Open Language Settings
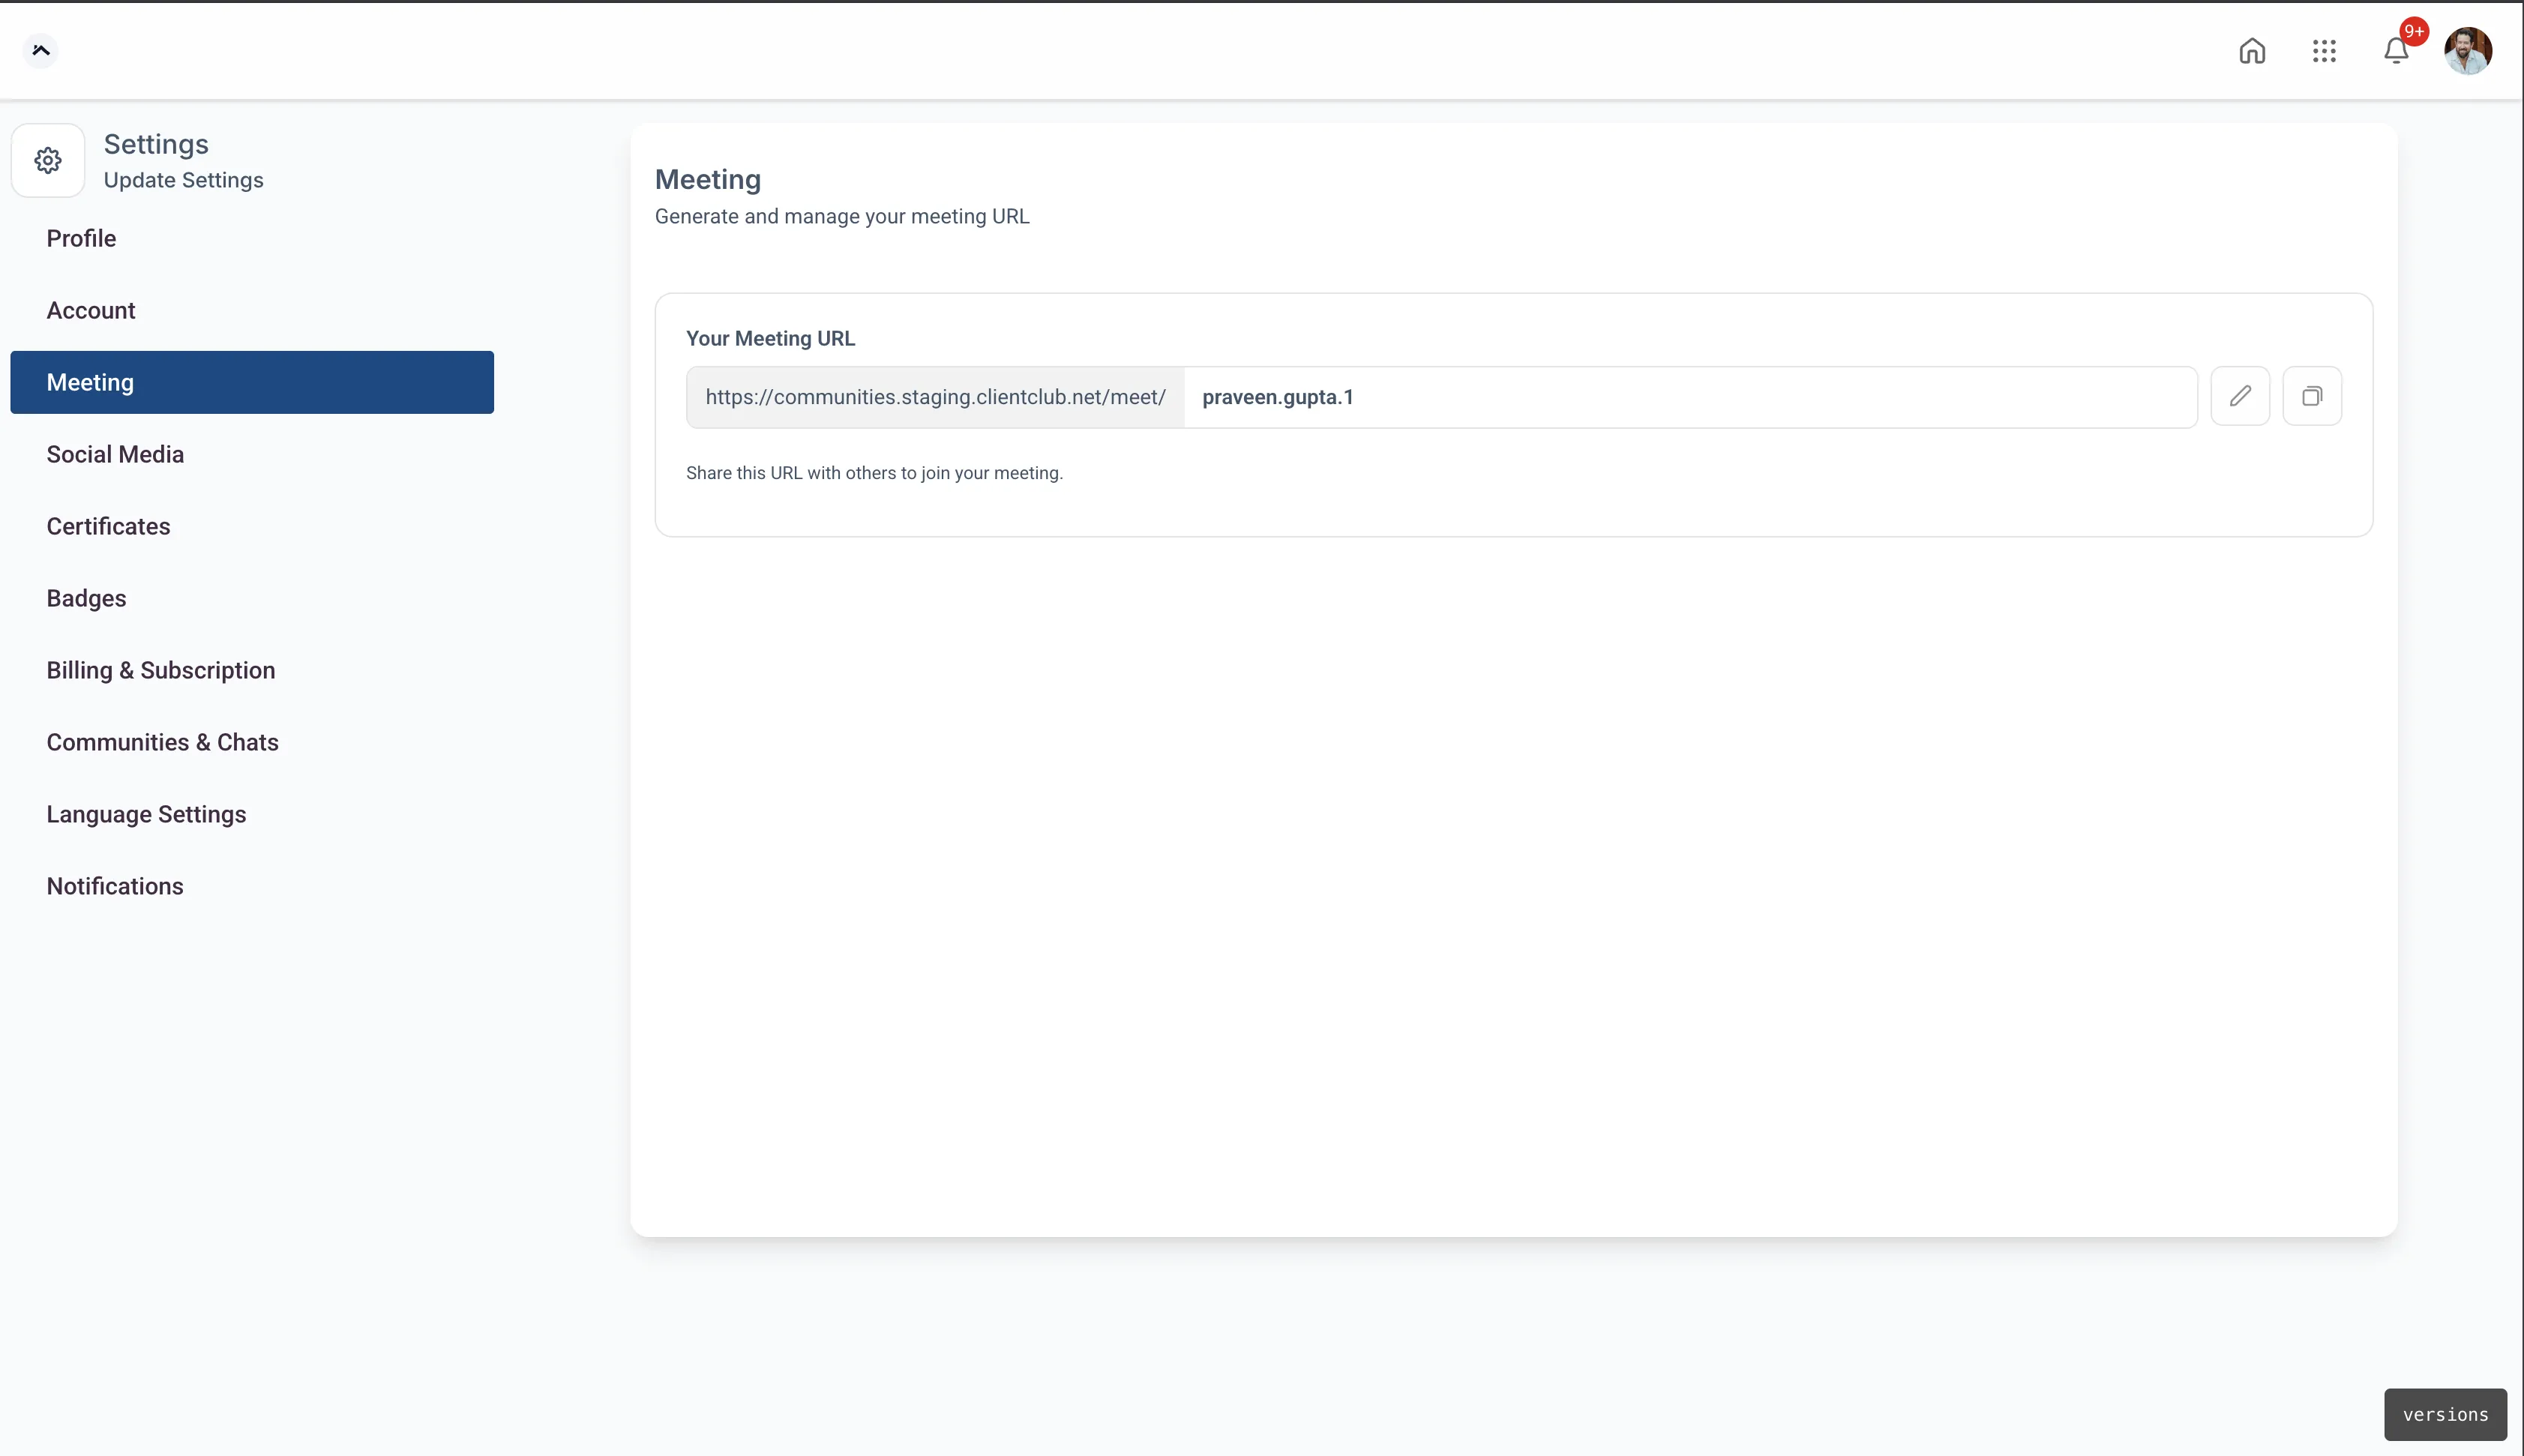2524x1456 pixels. [x=146, y=814]
